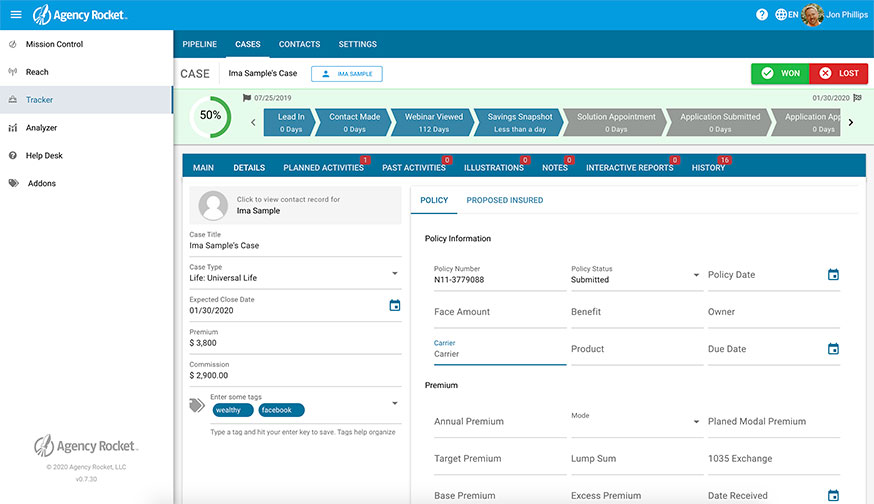Open the hamburger menu icon
Viewport: 874px width, 504px height.
coord(16,15)
